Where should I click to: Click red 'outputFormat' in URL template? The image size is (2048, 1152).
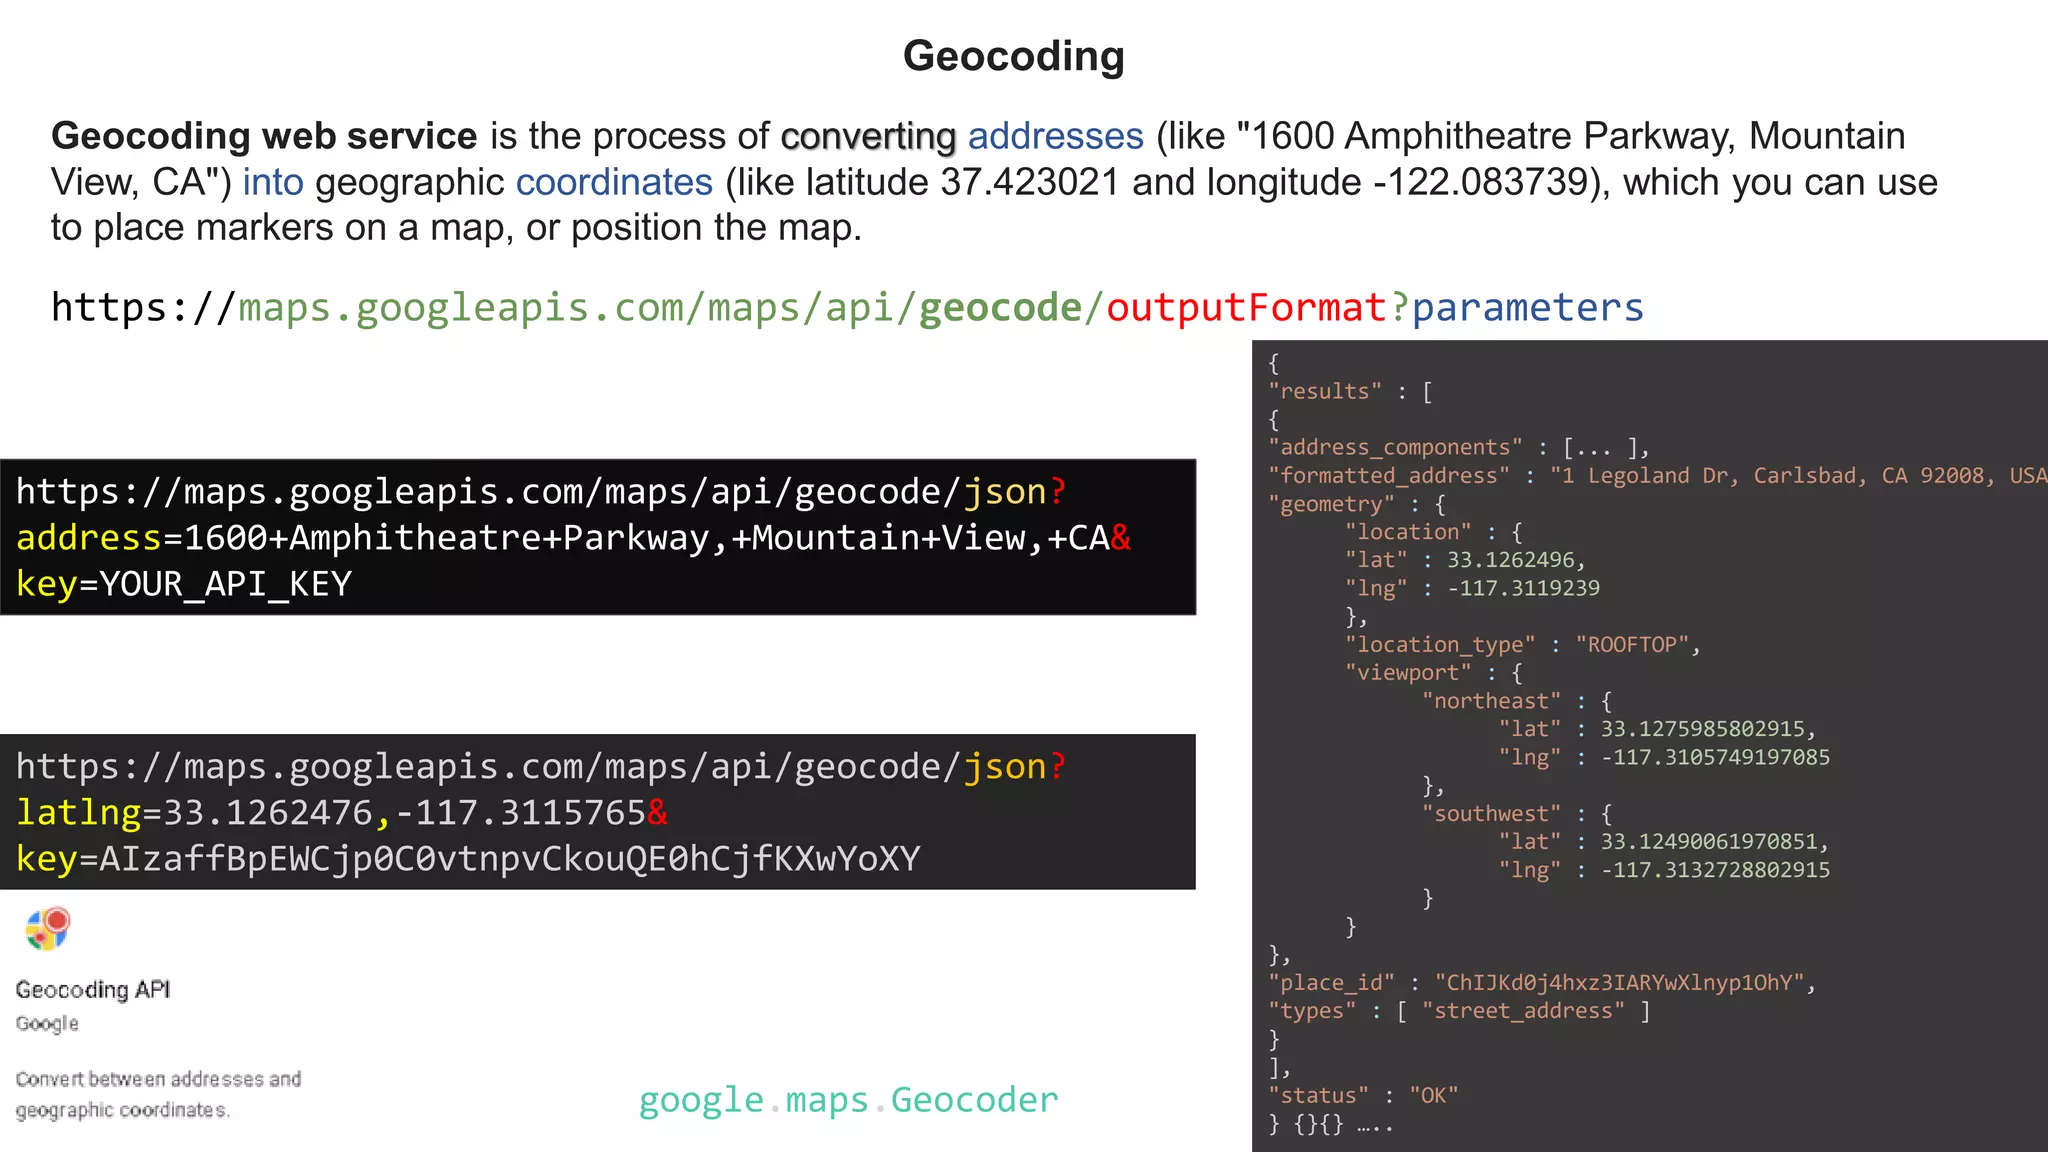(x=1246, y=307)
